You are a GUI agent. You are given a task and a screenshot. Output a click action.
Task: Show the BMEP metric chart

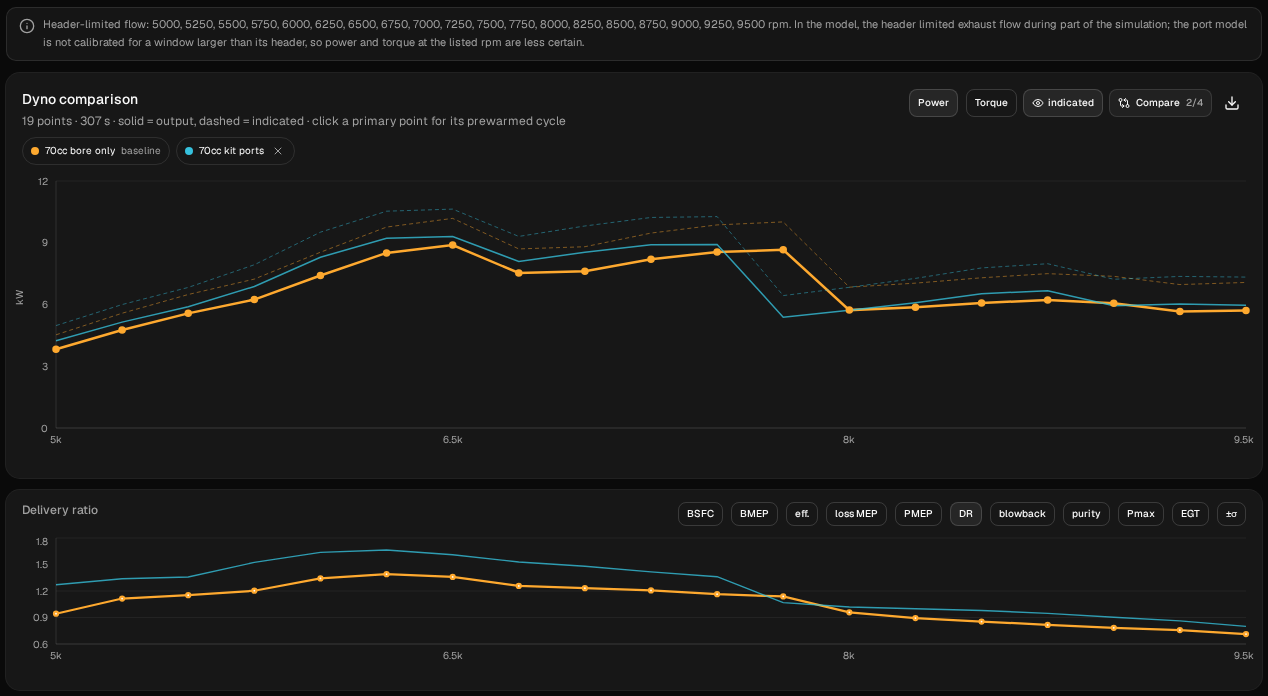754,514
